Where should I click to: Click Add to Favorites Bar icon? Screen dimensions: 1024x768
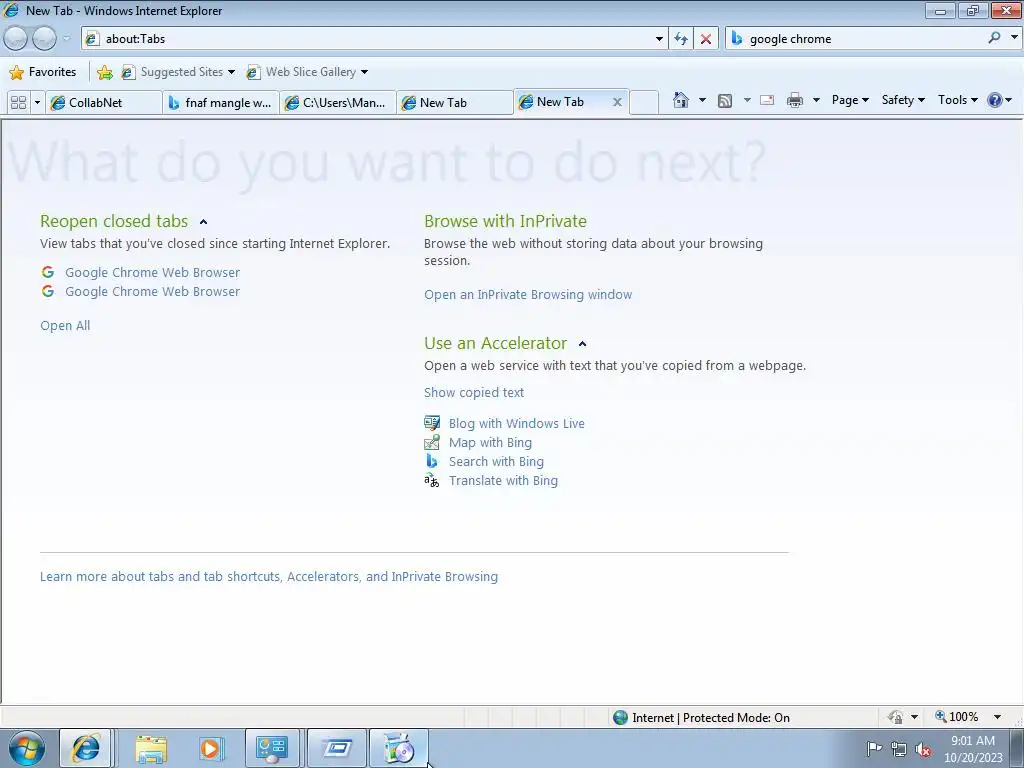point(104,72)
